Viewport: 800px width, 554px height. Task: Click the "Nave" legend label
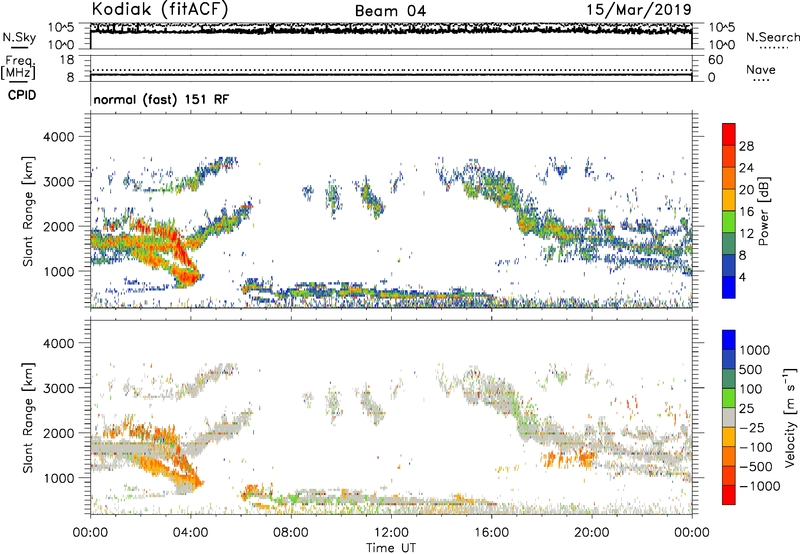coord(761,69)
